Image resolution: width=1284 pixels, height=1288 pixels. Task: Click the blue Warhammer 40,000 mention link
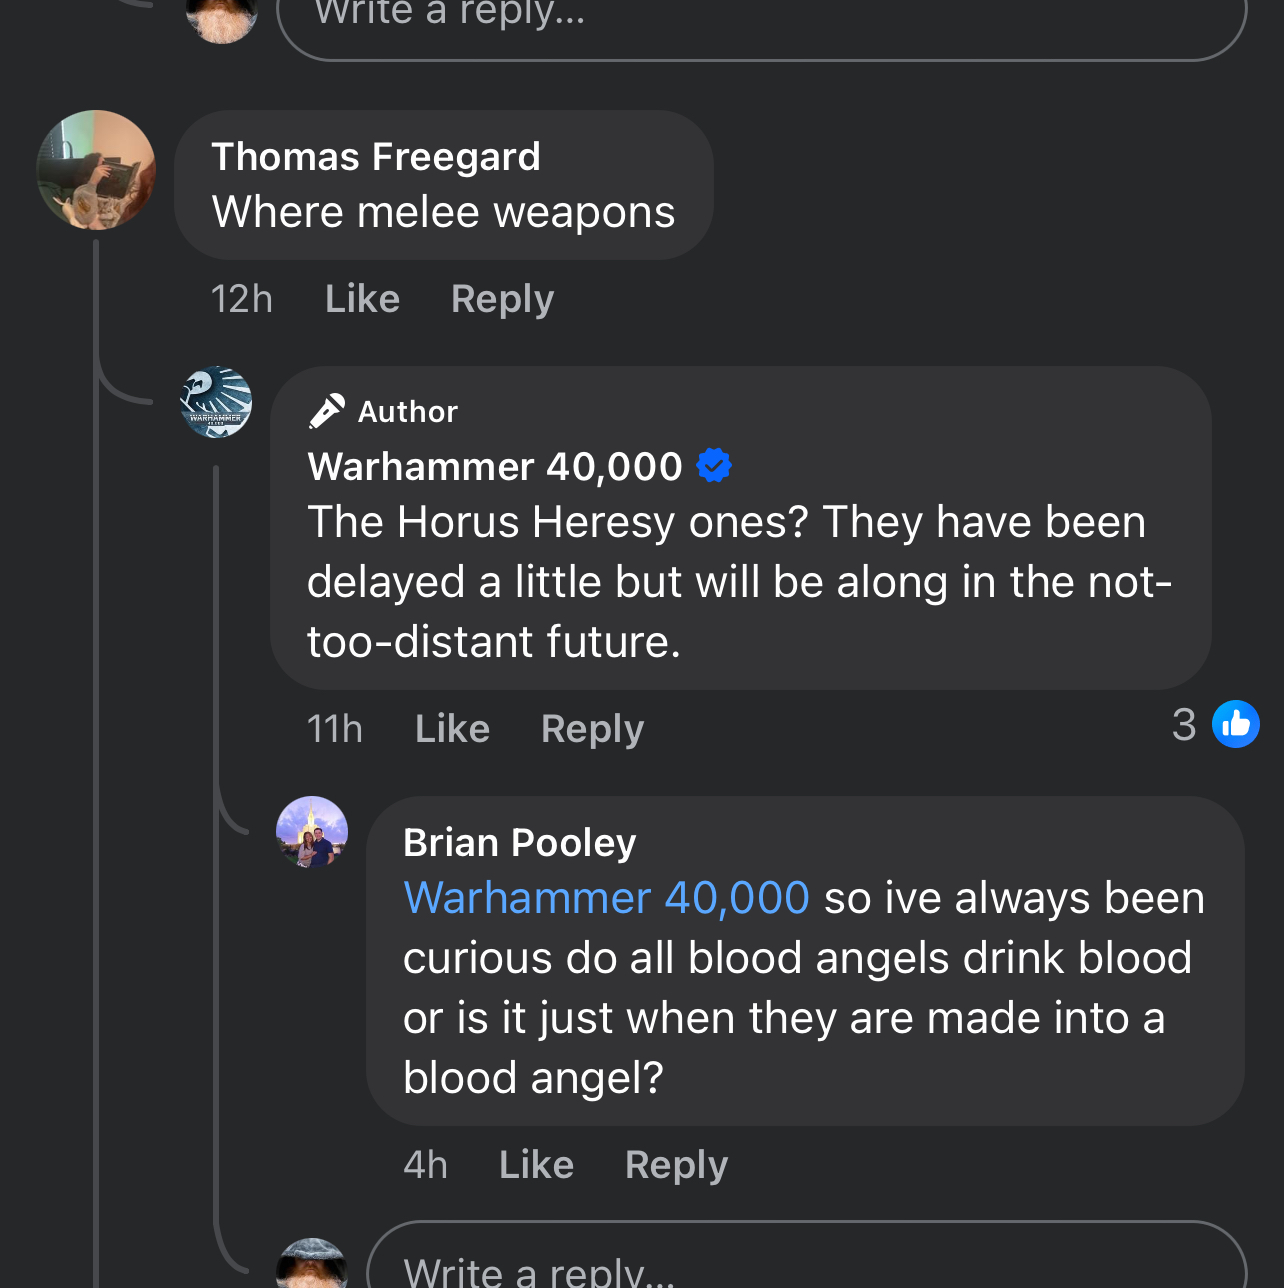[606, 898]
